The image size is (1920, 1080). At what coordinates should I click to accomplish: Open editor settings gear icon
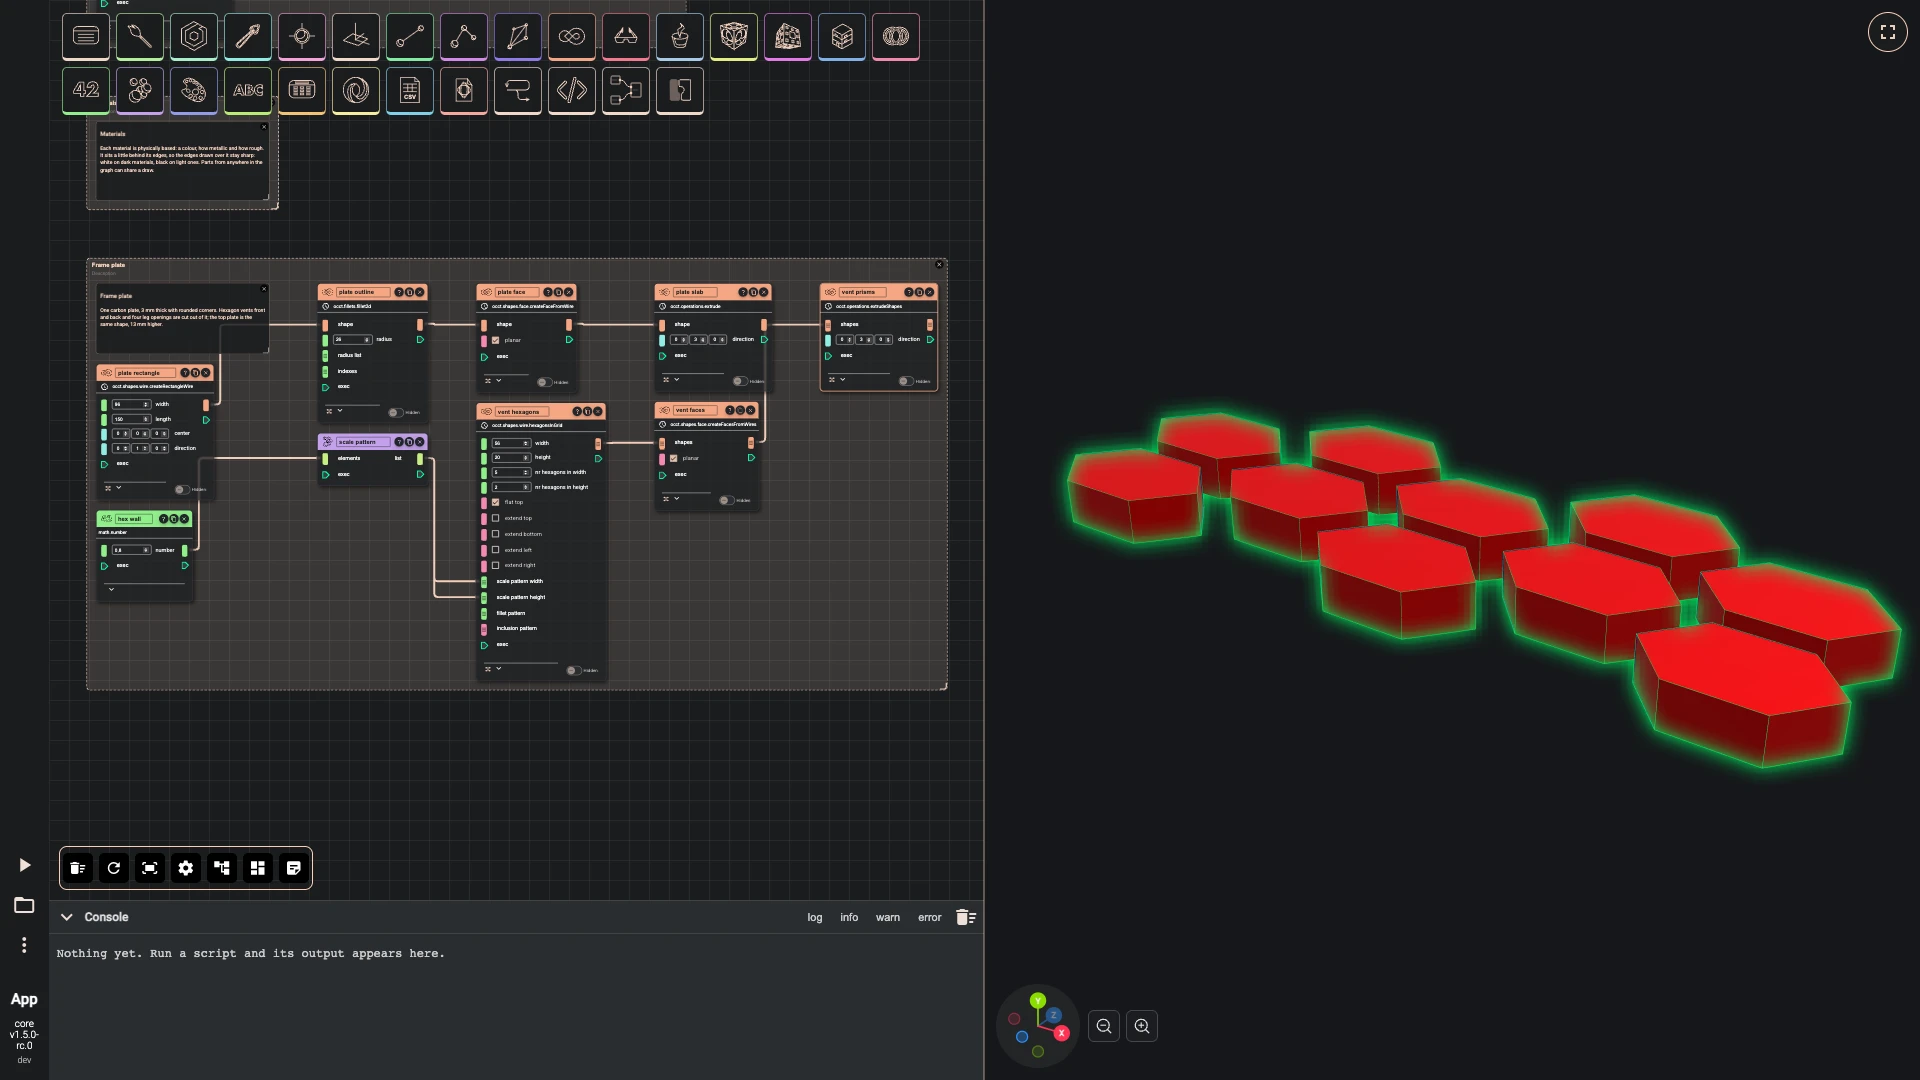coord(186,868)
